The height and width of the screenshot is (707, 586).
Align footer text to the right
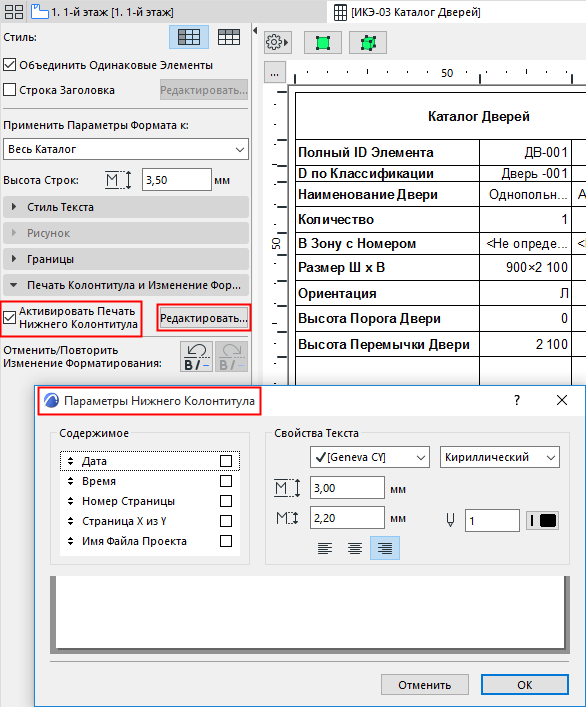[x=385, y=548]
